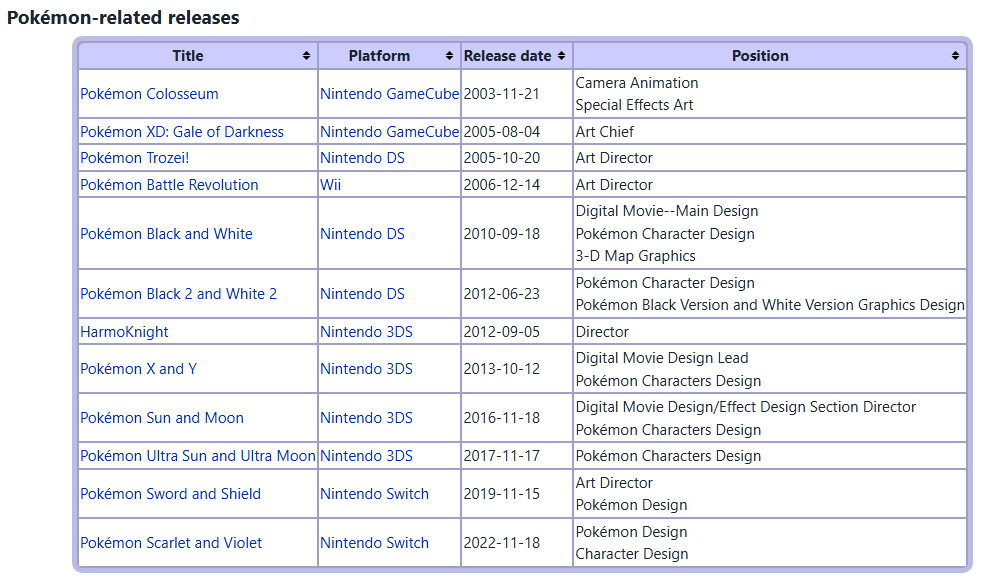The width and height of the screenshot is (993, 585).
Task: Open Pokémon Black and White link
Action: pos(167,234)
